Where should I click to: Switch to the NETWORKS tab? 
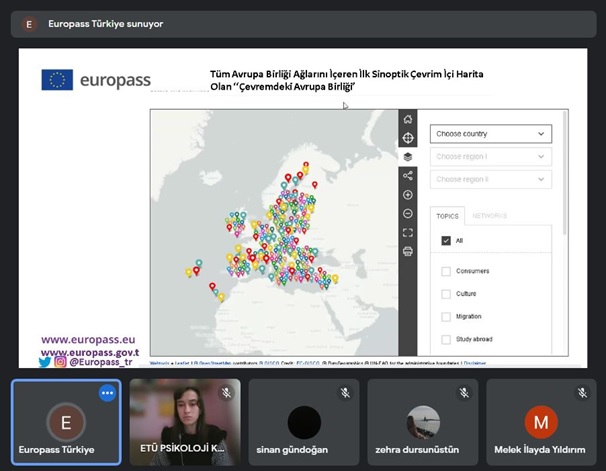click(489, 216)
